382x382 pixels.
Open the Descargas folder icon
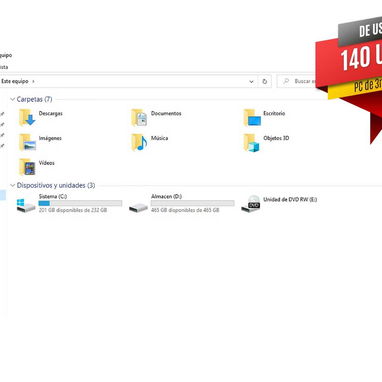coord(27,117)
